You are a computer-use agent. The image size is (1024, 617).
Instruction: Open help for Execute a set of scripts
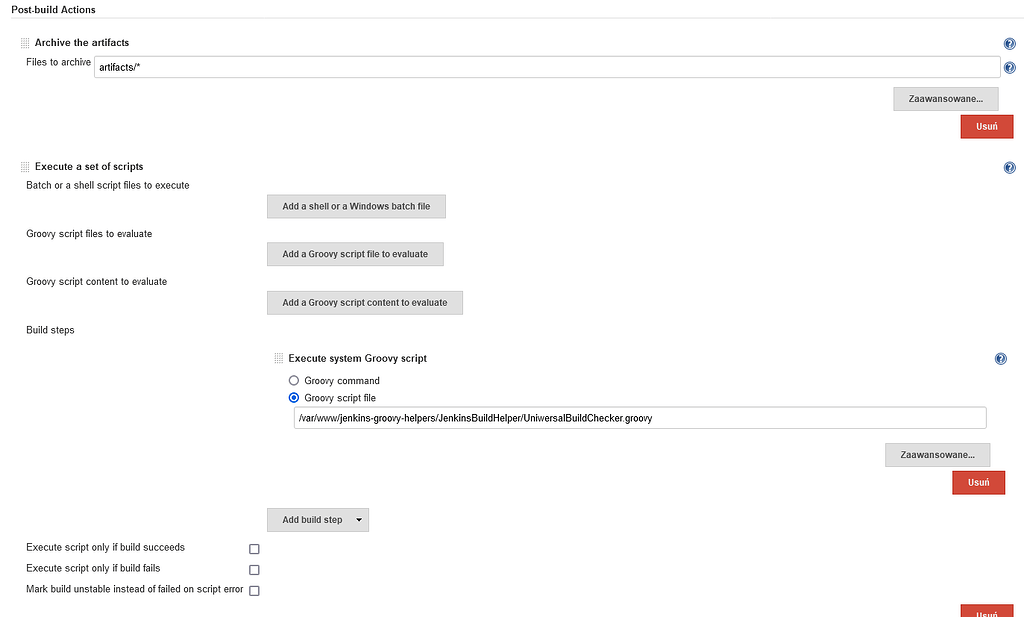tap(1009, 166)
